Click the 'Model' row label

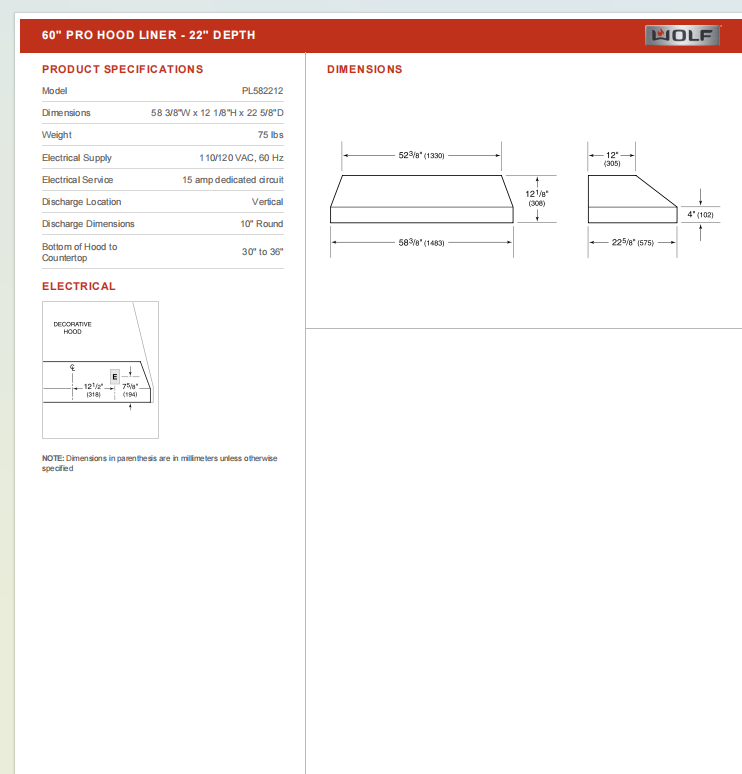tap(54, 91)
